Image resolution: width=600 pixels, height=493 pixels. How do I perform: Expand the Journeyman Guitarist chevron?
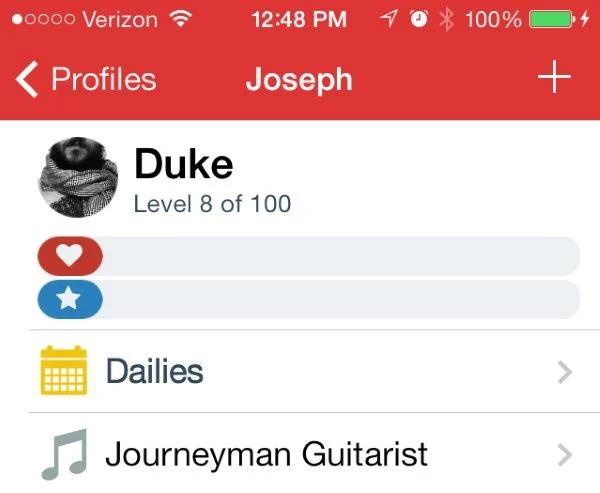(565, 455)
